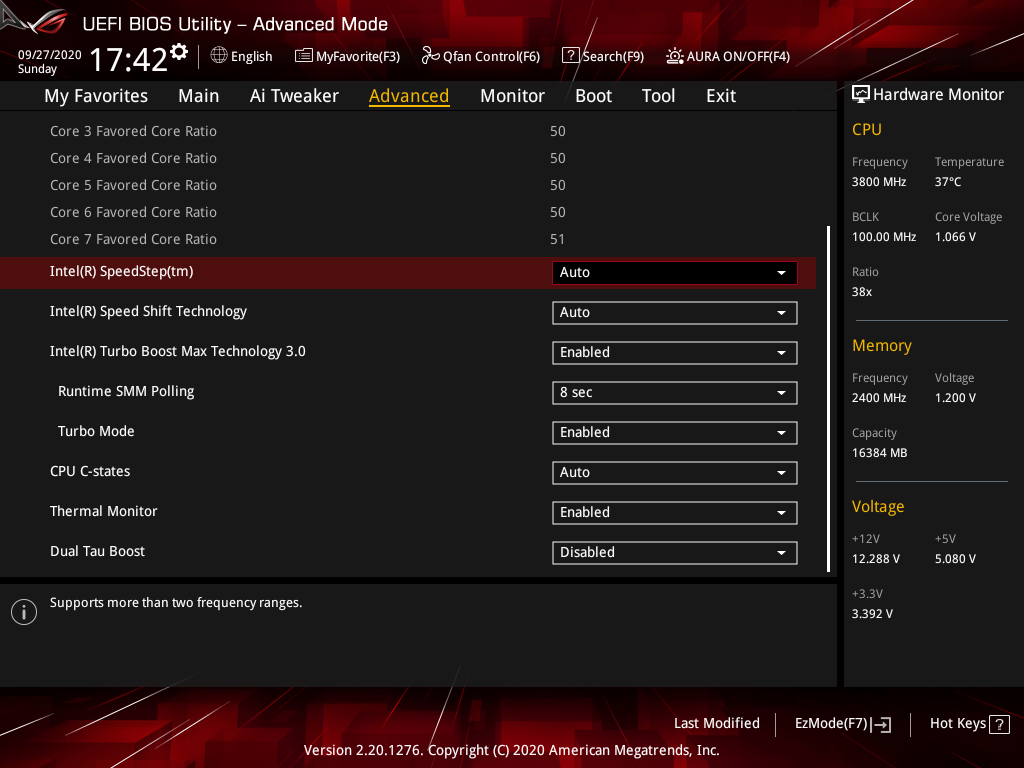Switch to Ai Tweaker tab
The image size is (1024, 768).
(x=294, y=96)
